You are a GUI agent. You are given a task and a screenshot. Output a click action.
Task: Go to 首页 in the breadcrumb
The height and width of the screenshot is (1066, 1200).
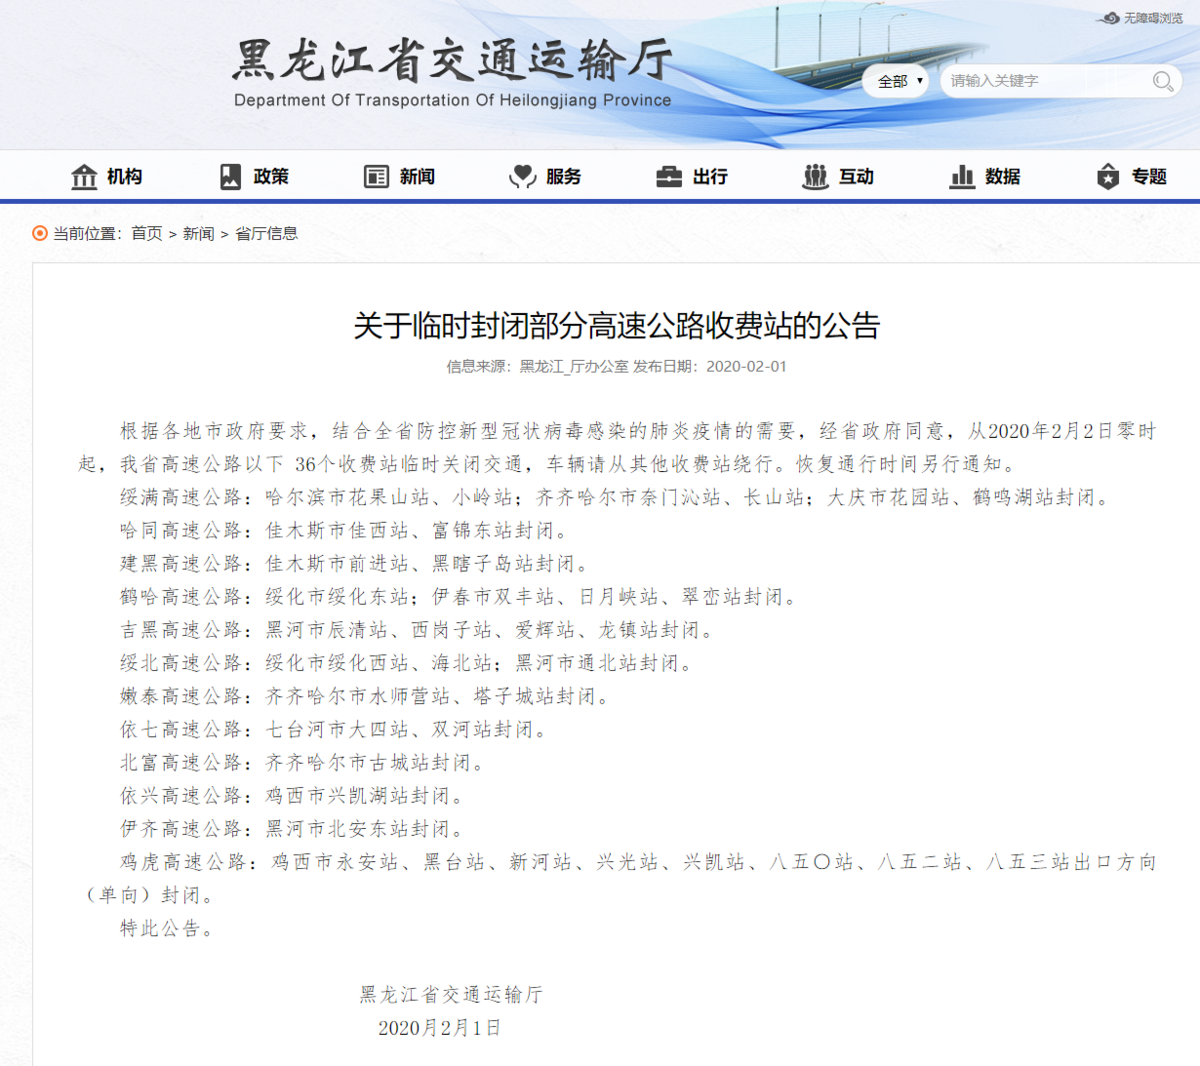click(147, 233)
